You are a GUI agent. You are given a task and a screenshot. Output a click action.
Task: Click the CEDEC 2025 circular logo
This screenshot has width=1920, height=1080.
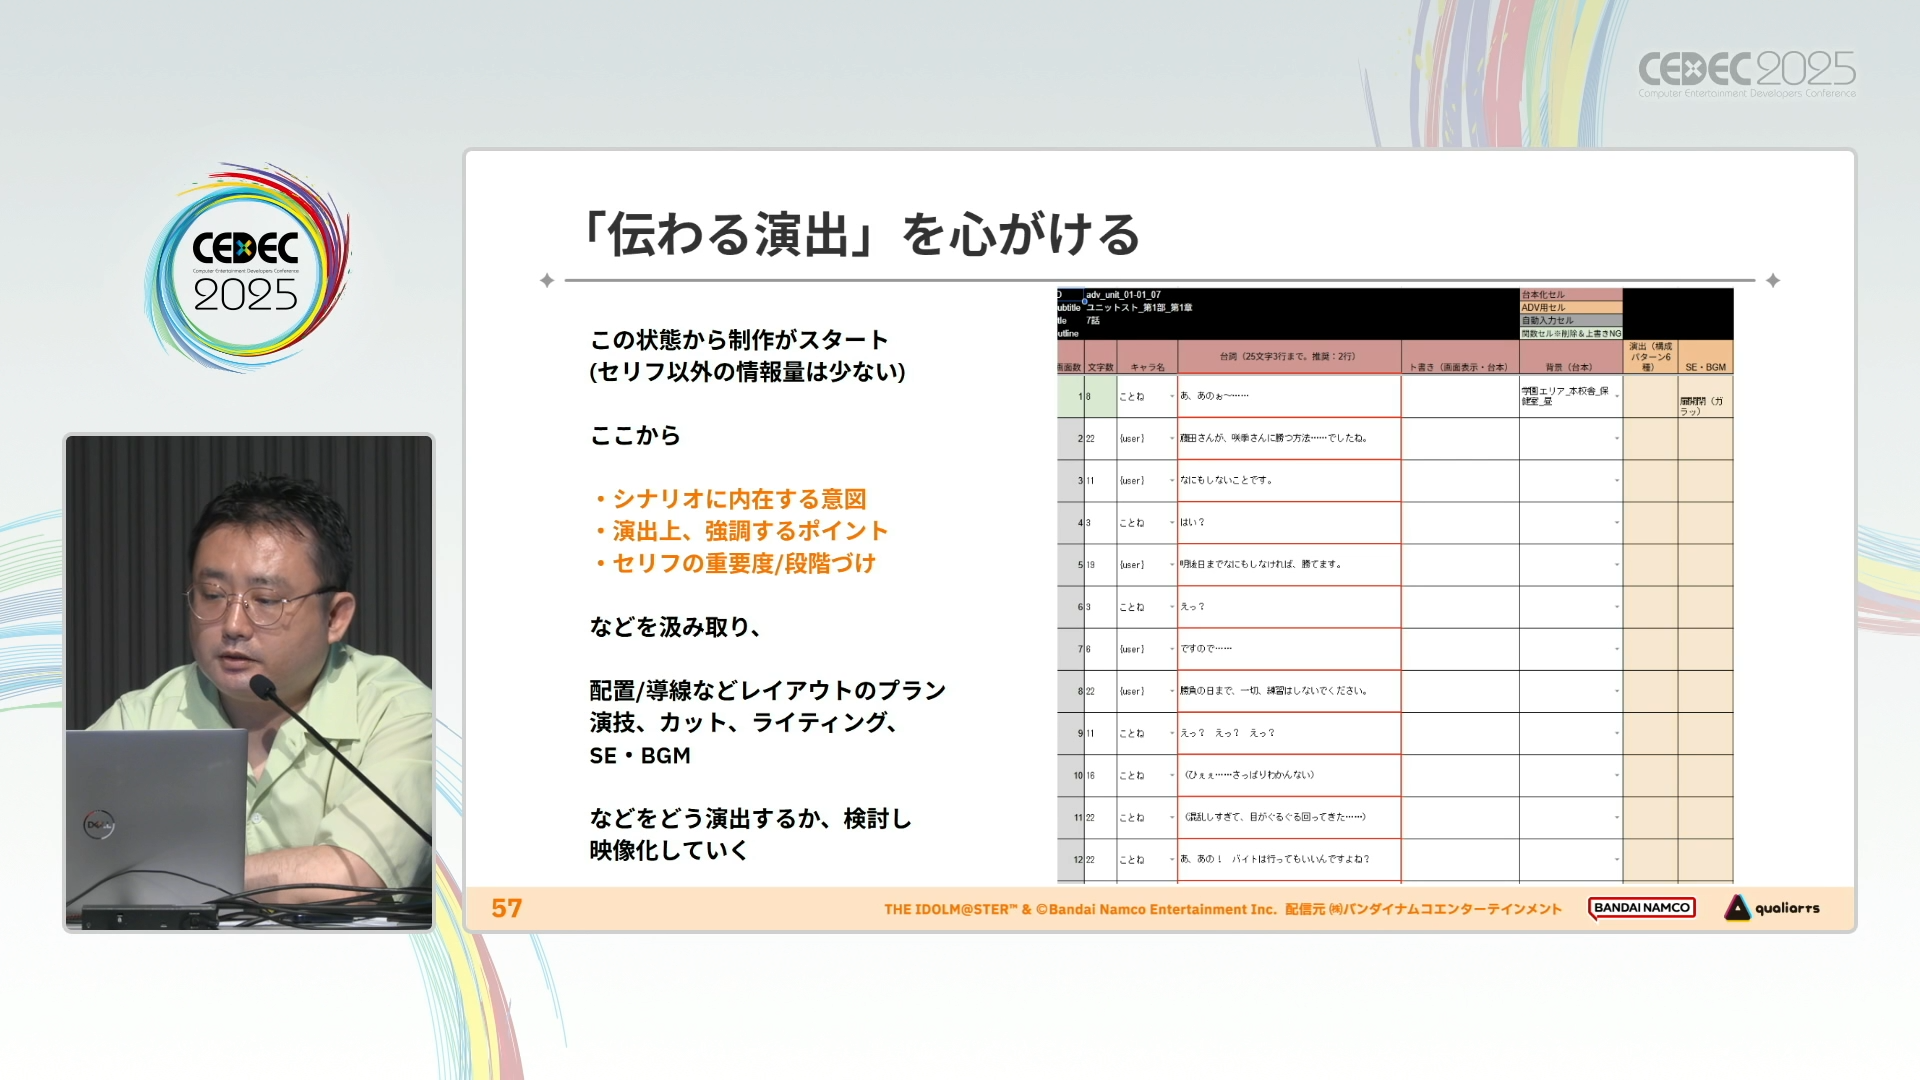246,269
